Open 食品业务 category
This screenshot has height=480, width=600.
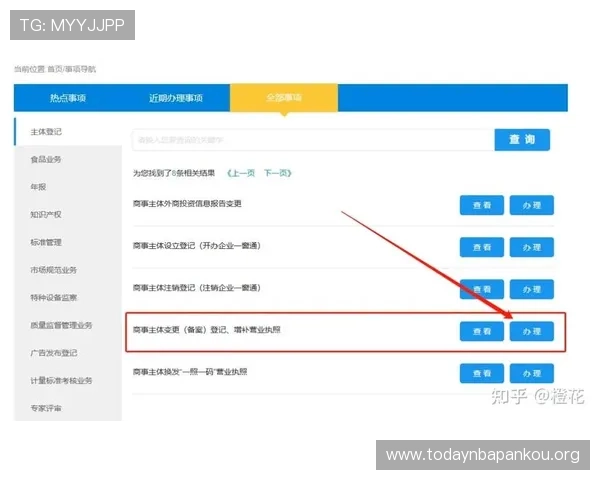point(46,159)
